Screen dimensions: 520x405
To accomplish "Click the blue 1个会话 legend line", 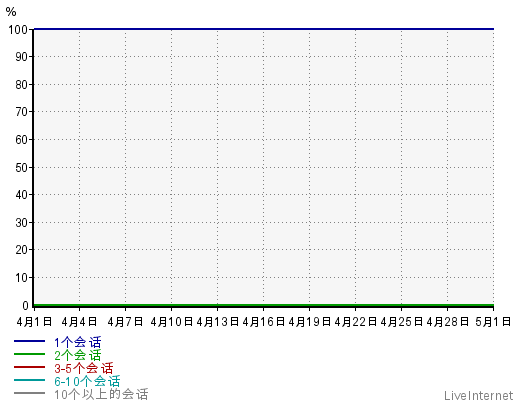I will click(29, 341).
